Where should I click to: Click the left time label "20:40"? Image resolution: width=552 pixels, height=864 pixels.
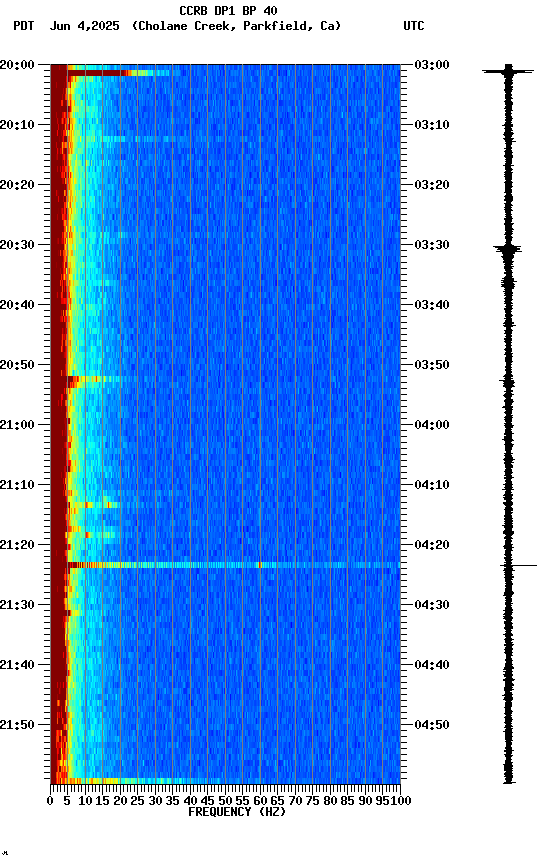point(17,305)
